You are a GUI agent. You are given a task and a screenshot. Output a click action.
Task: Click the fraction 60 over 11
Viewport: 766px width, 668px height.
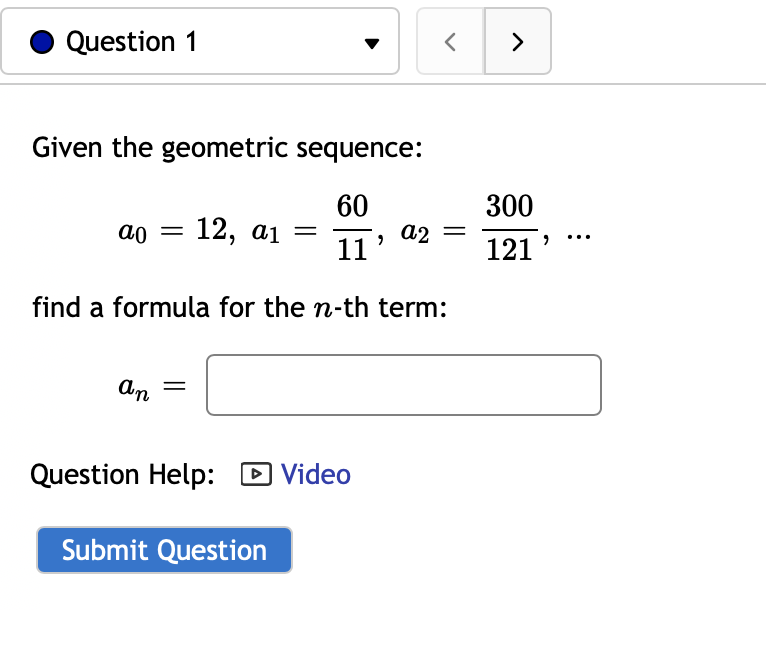(351, 229)
